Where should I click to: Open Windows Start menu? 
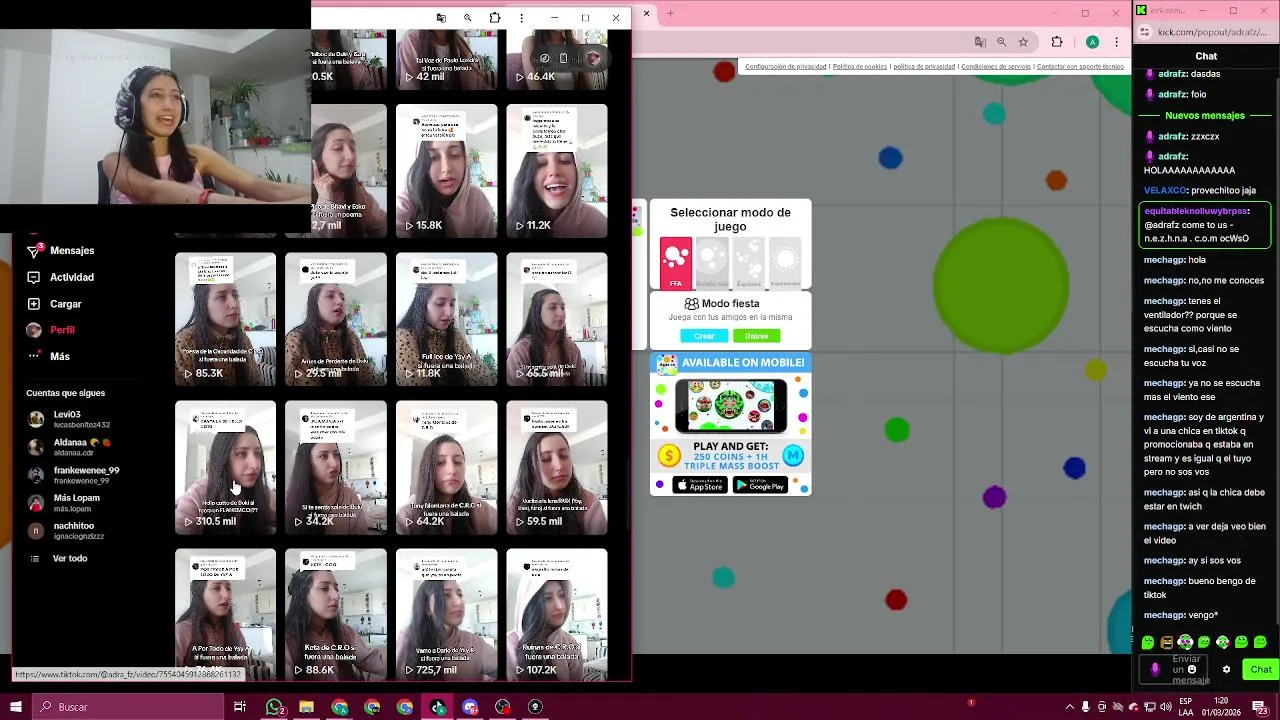[16, 707]
